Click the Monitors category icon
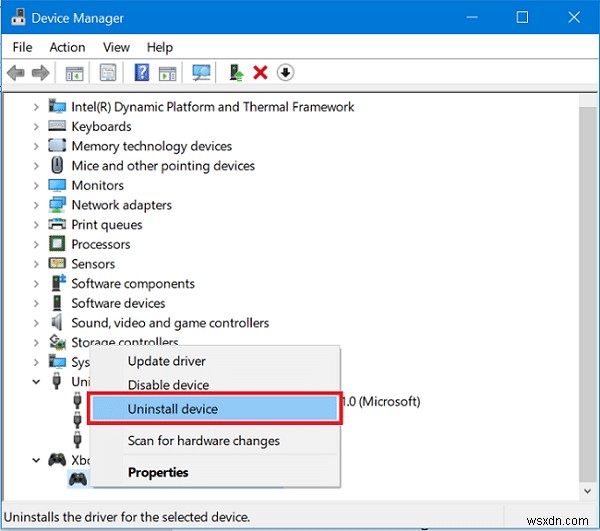The width and height of the screenshot is (600, 531). [x=57, y=185]
